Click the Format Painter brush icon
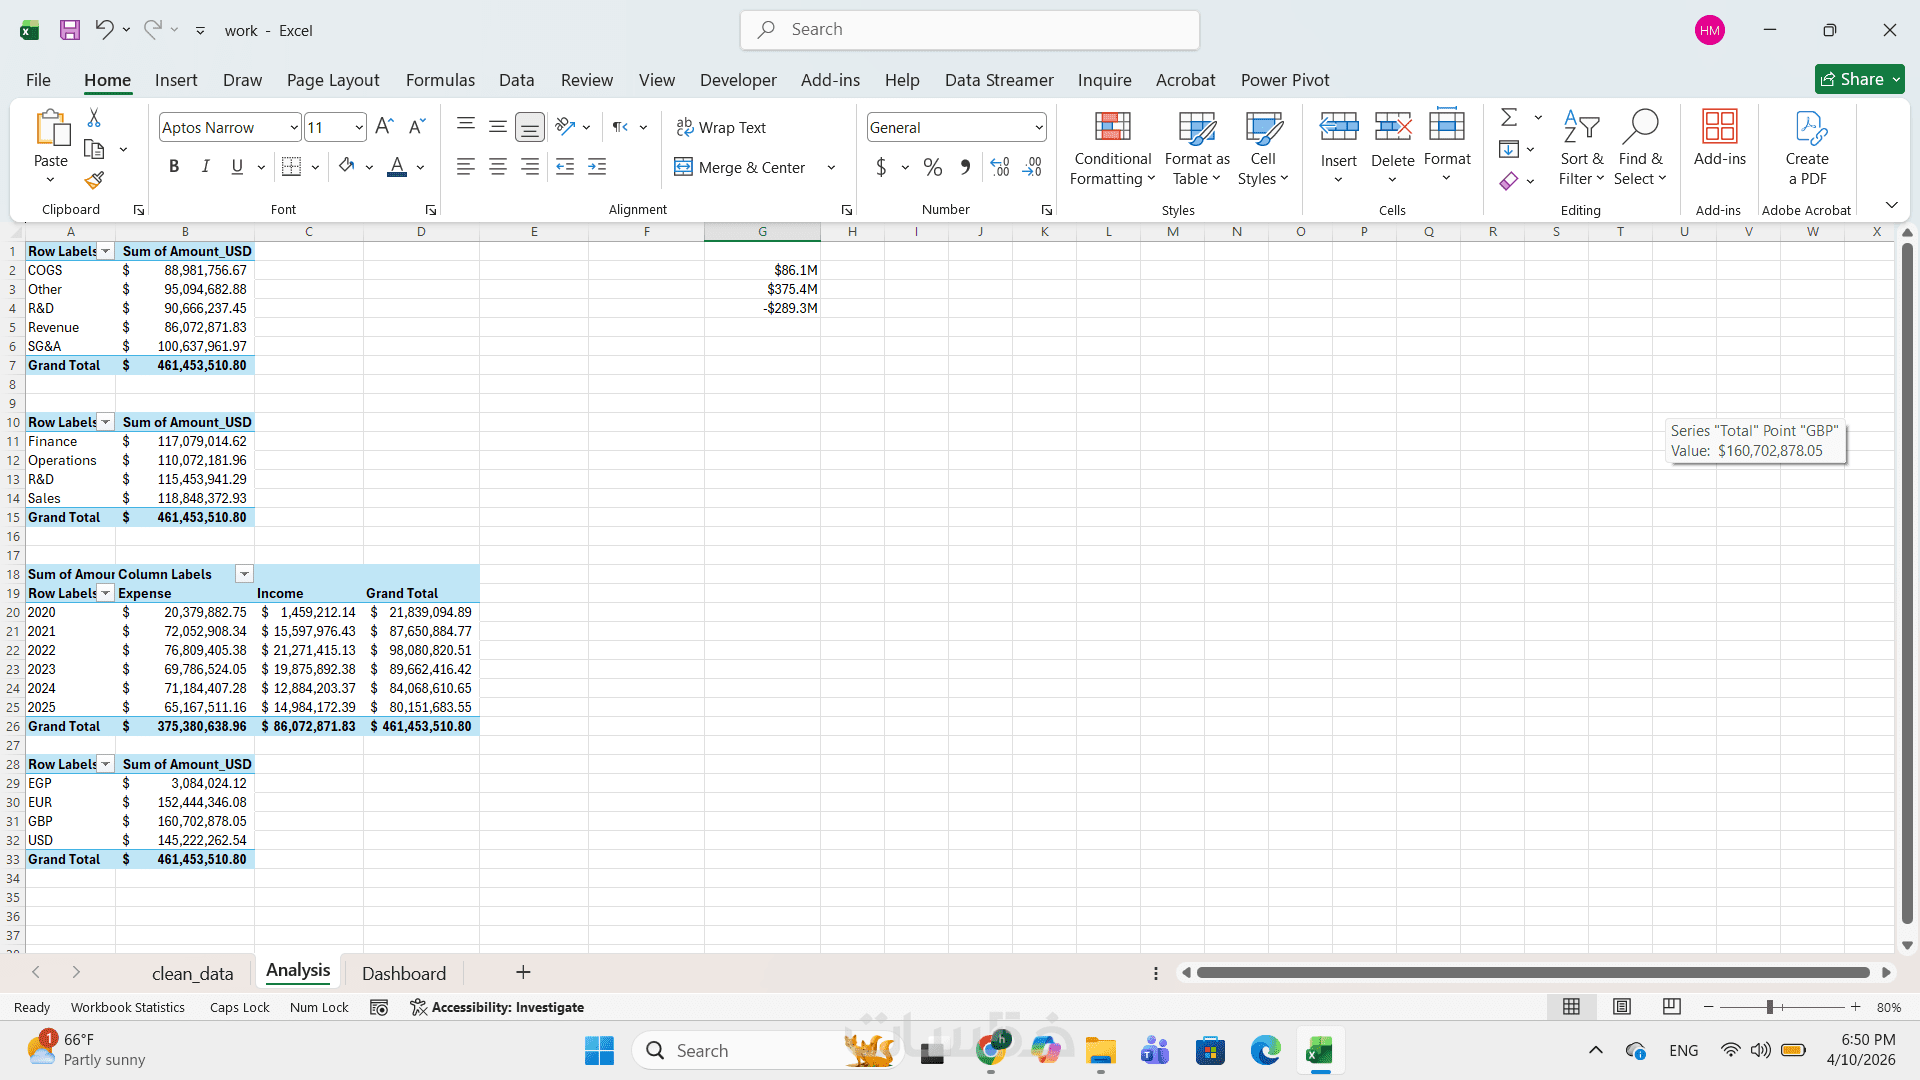 coord(94,181)
